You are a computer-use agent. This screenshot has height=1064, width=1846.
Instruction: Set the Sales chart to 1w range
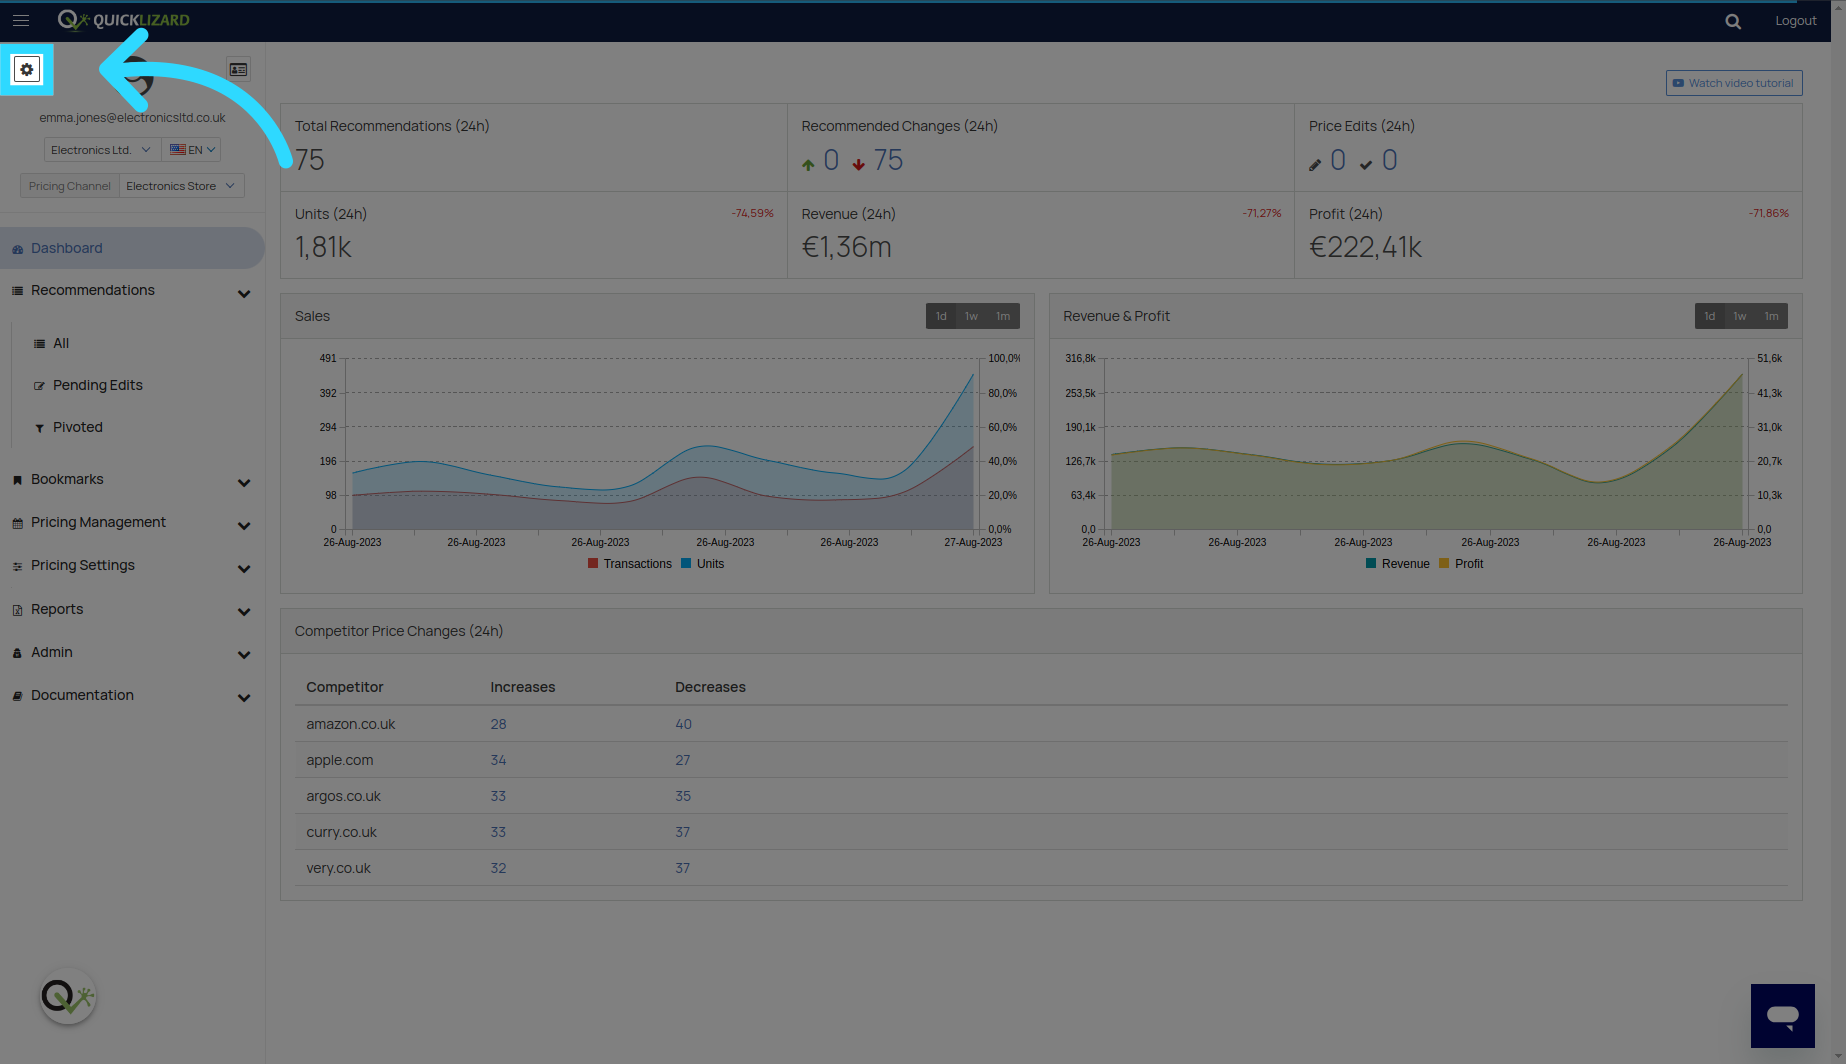(x=971, y=316)
